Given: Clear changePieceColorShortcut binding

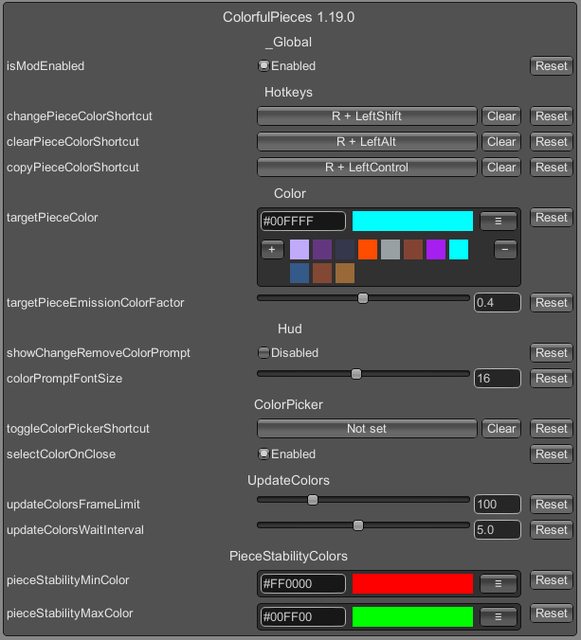Looking at the screenshot, I should coord(501,116).
